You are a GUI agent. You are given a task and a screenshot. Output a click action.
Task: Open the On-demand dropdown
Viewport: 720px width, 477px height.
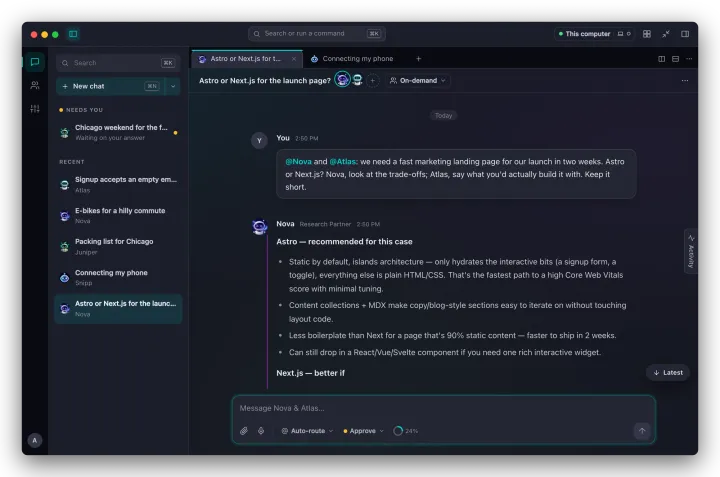pyautogui.click(x=418, y=81)
